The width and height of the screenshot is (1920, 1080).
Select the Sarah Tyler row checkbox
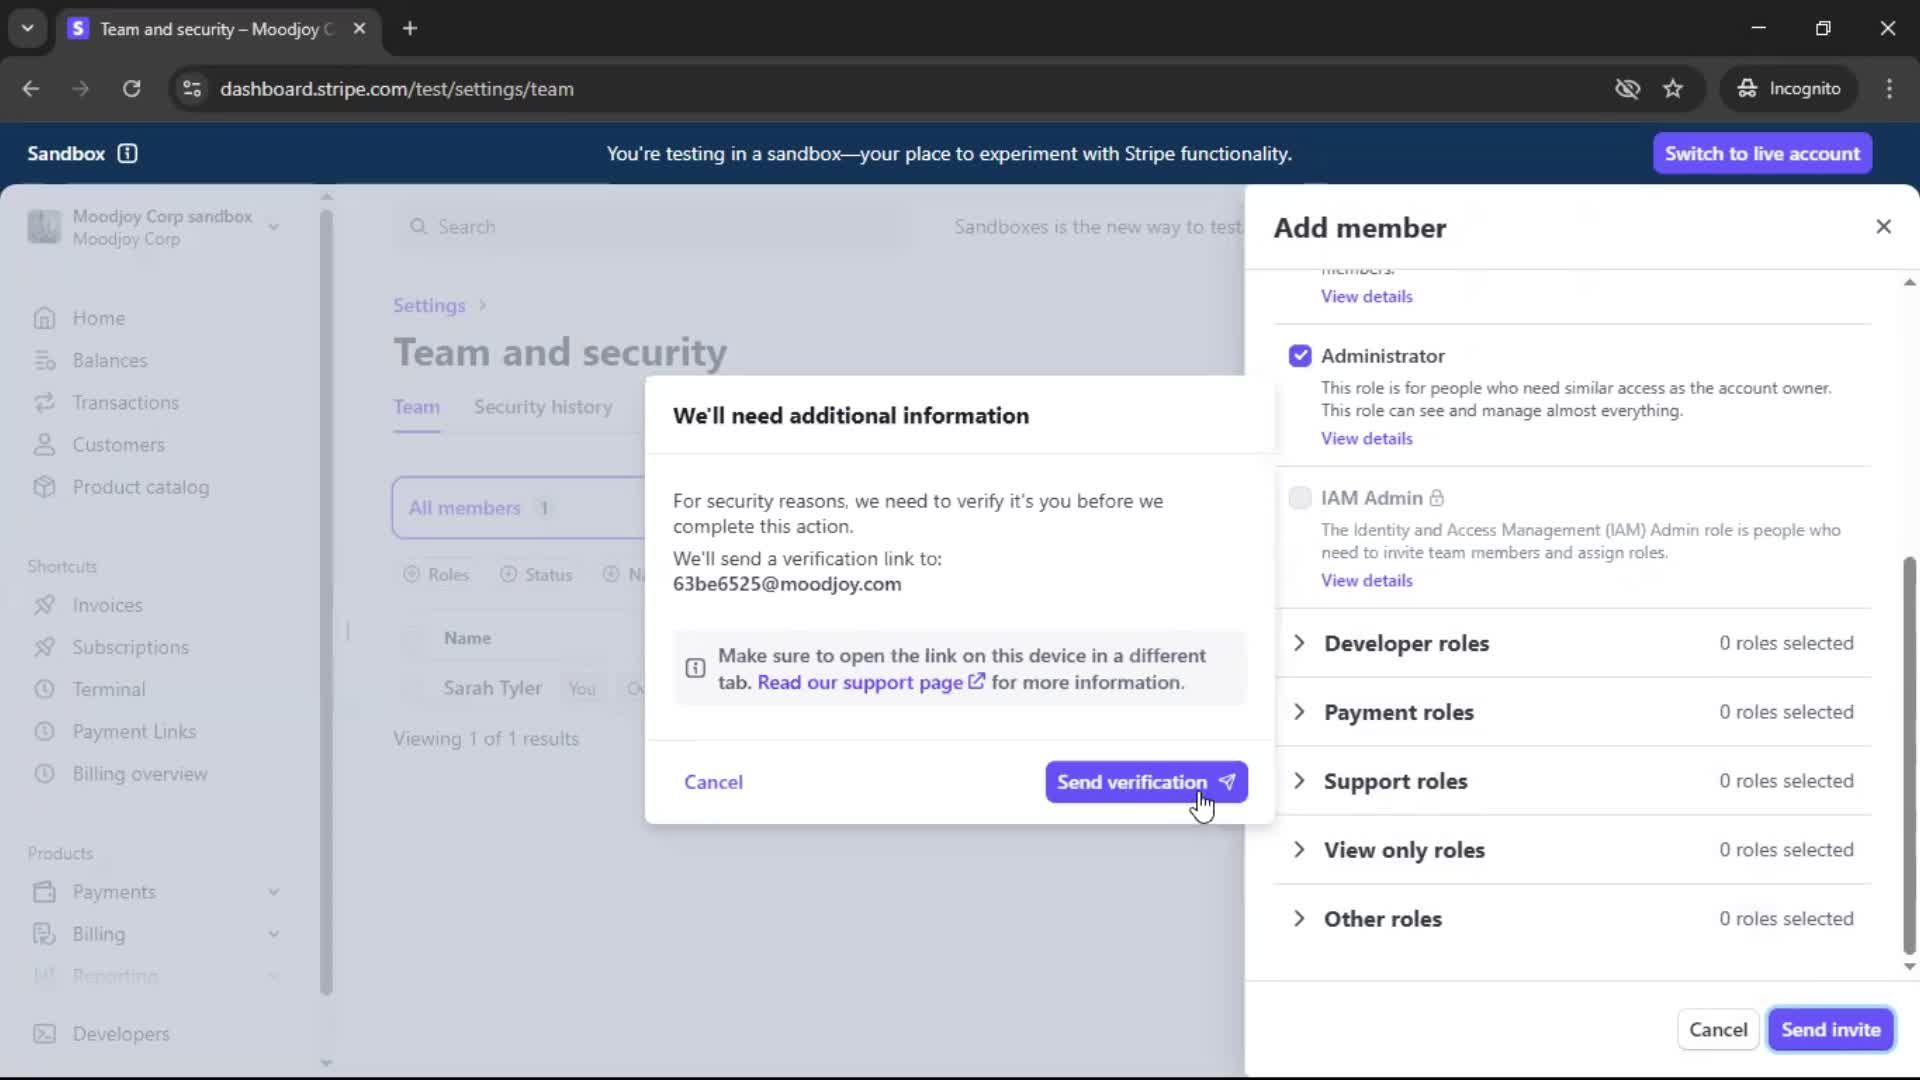click(x=414, y=688)
